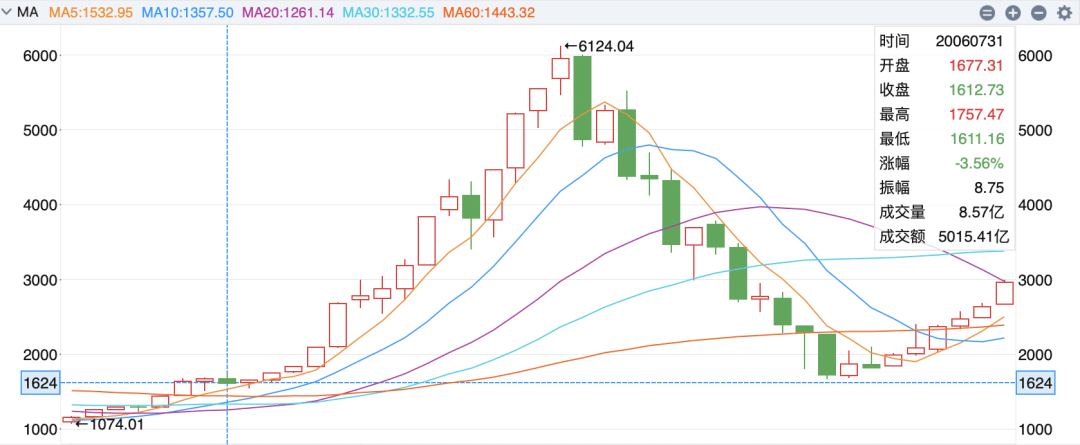Zoom out using the minus icon

pyautogui.click(x=1038, y=13)
